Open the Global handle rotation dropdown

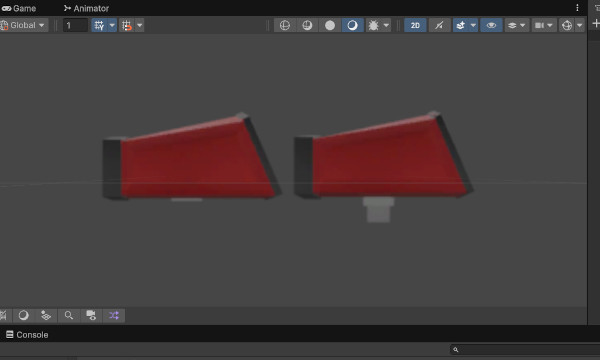pos(24,25)
